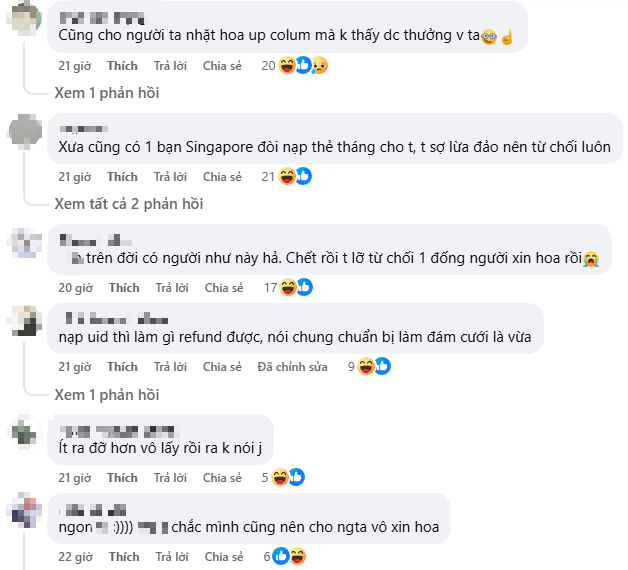Viewport: 628px width, 570px height.
Task: Share the "trên đời có người" comment
Action: click(x=224, y=288)
